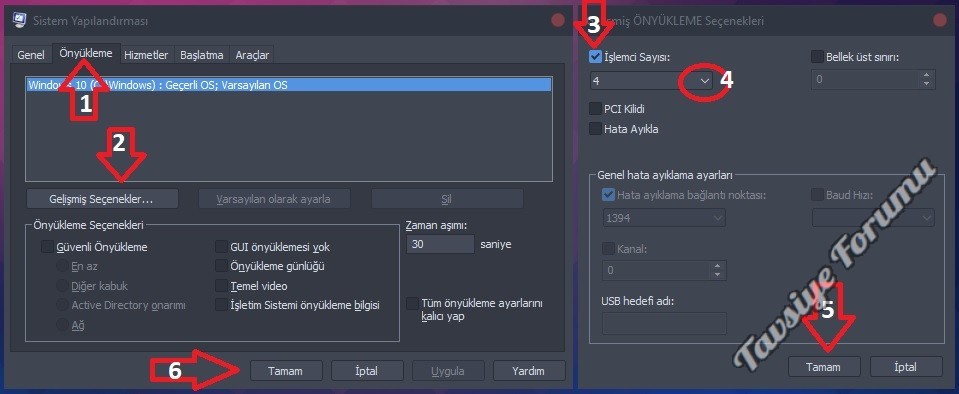This screenshot has height=394, width=959.
Task: Close the advanced boot options dialog
Action: (939, 21)
